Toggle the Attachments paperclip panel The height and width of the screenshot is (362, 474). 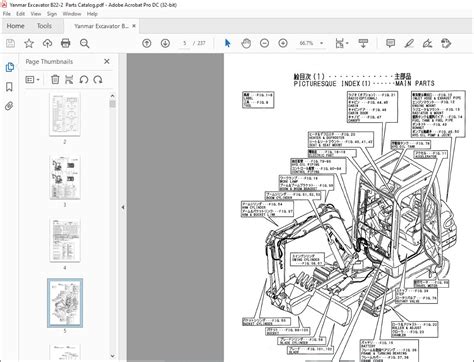click(x=9, y=106)
